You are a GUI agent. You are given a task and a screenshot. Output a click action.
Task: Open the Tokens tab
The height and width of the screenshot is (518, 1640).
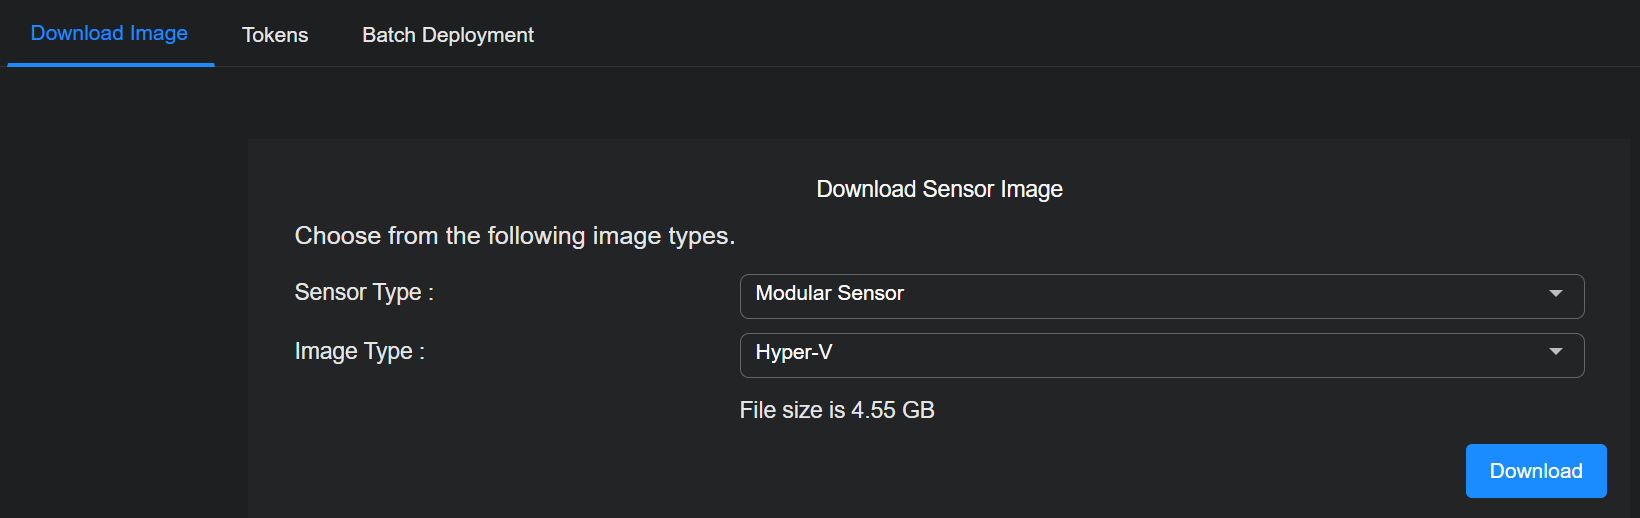[x=275, y=35]
